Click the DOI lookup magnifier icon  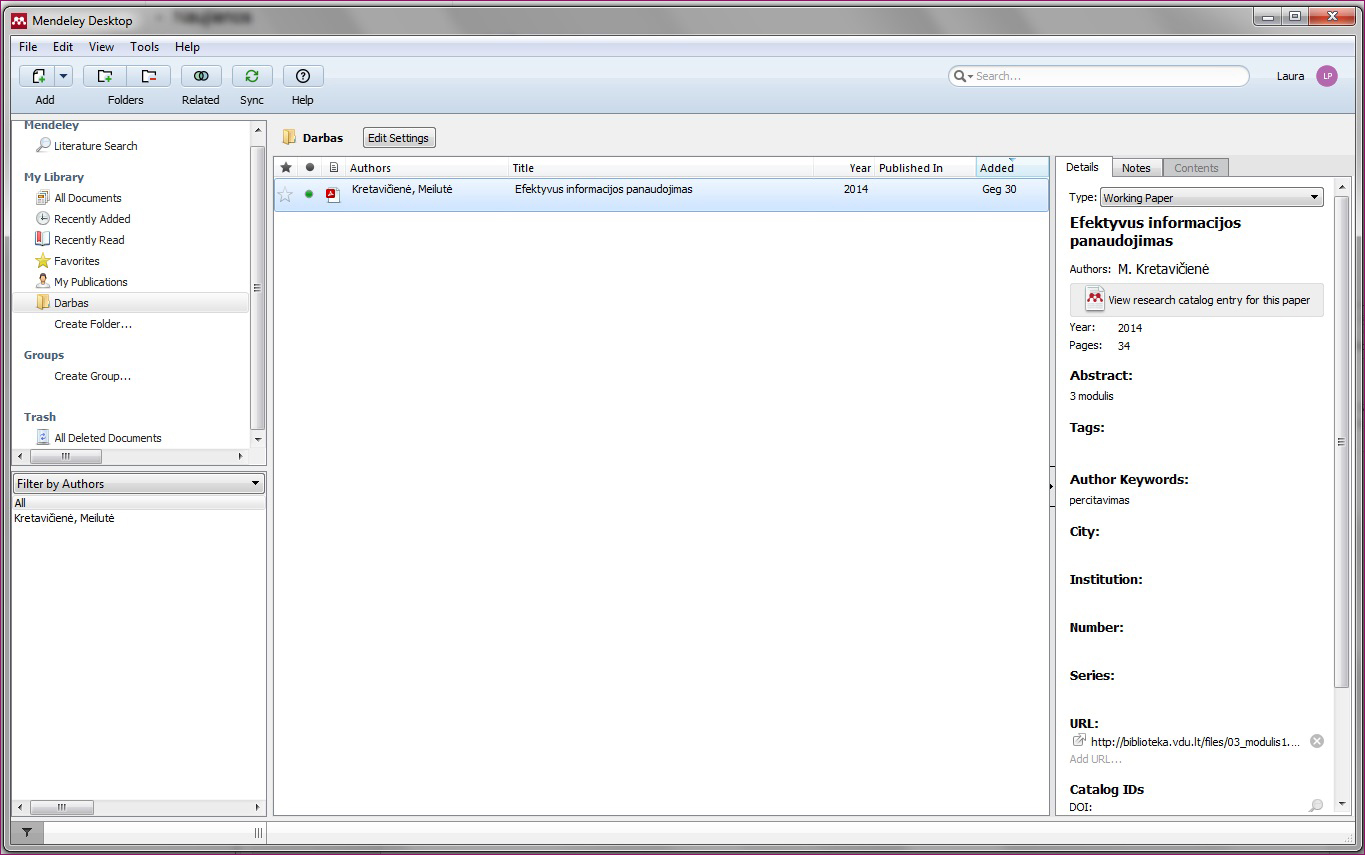pos(1316,806)
